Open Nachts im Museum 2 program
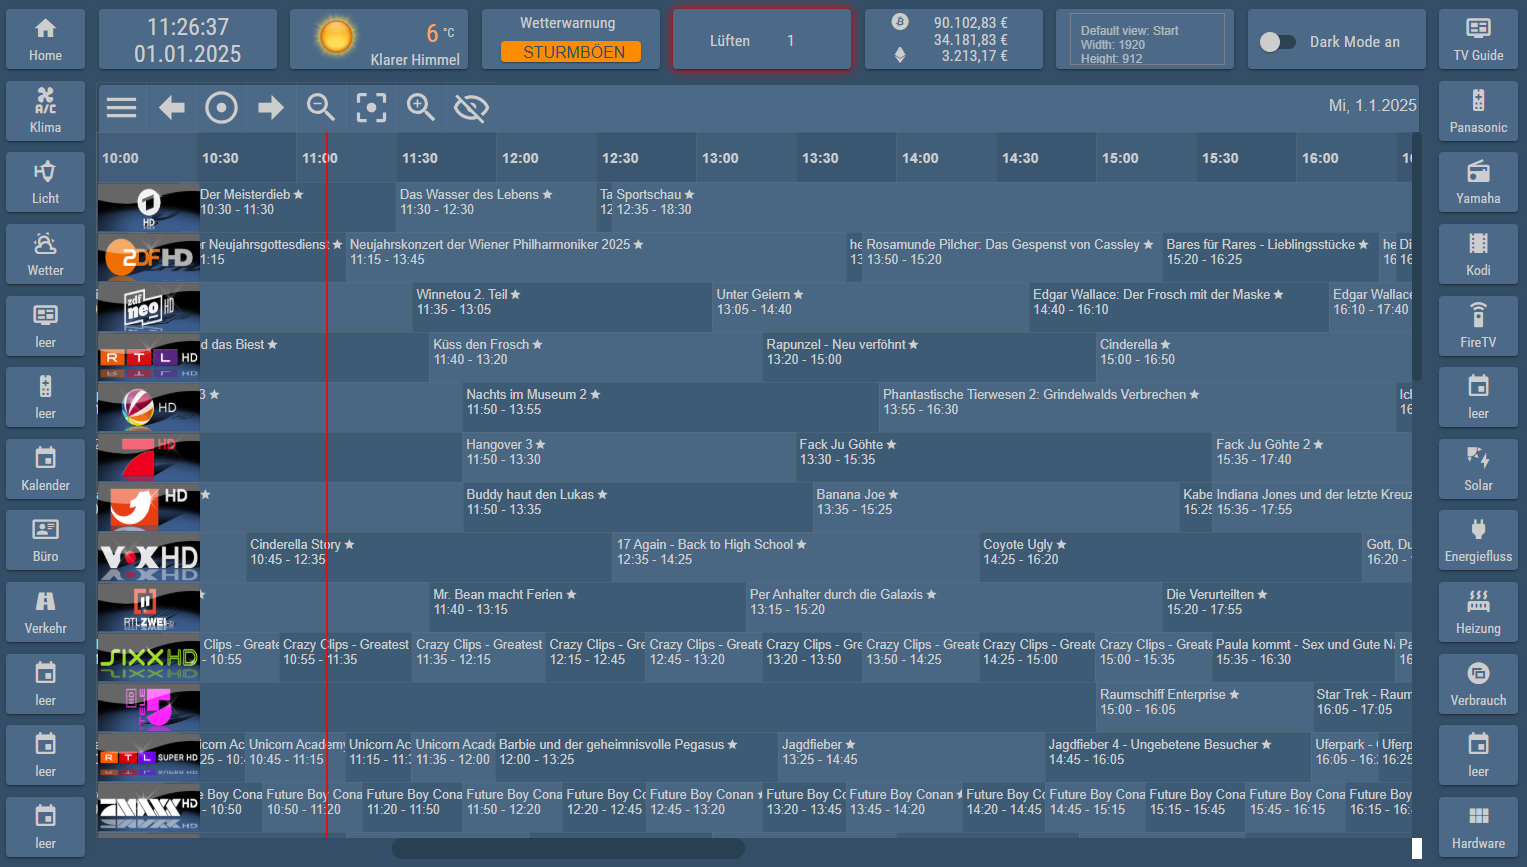The image size is (1527, 867). click(671, 408)
